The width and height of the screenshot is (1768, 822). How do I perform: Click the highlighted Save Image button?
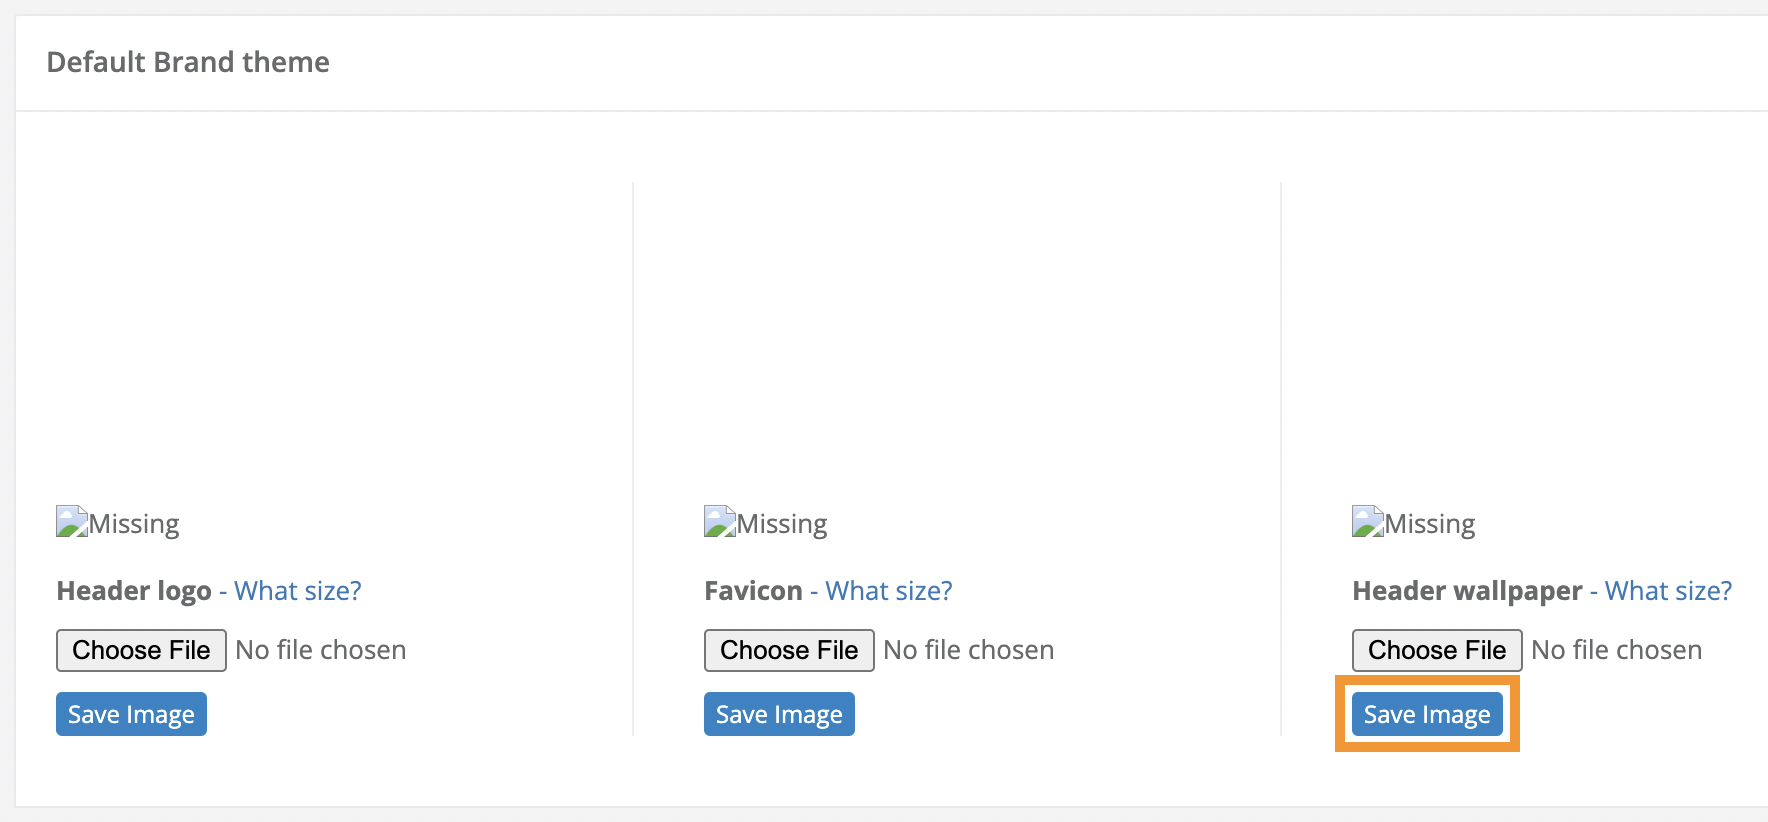click(x=1427, y=713)
